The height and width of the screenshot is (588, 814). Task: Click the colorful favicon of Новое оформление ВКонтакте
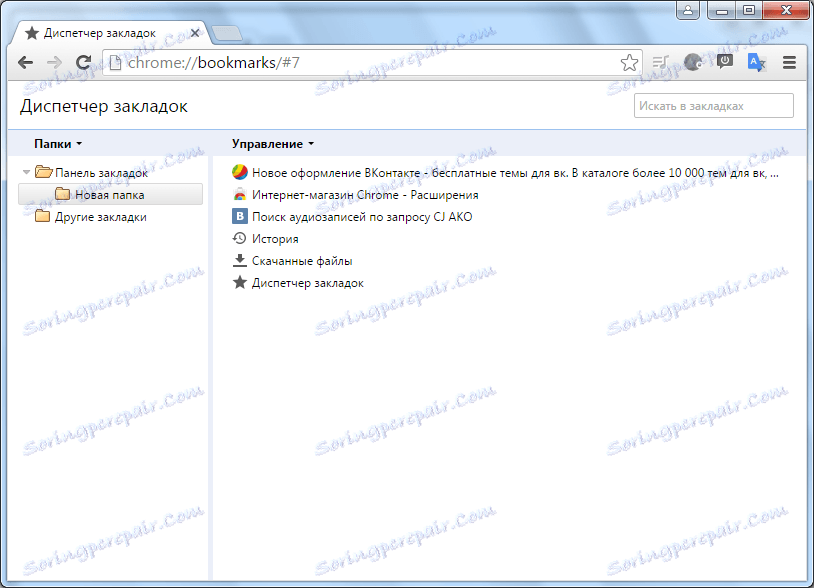(x=239, y=172)
